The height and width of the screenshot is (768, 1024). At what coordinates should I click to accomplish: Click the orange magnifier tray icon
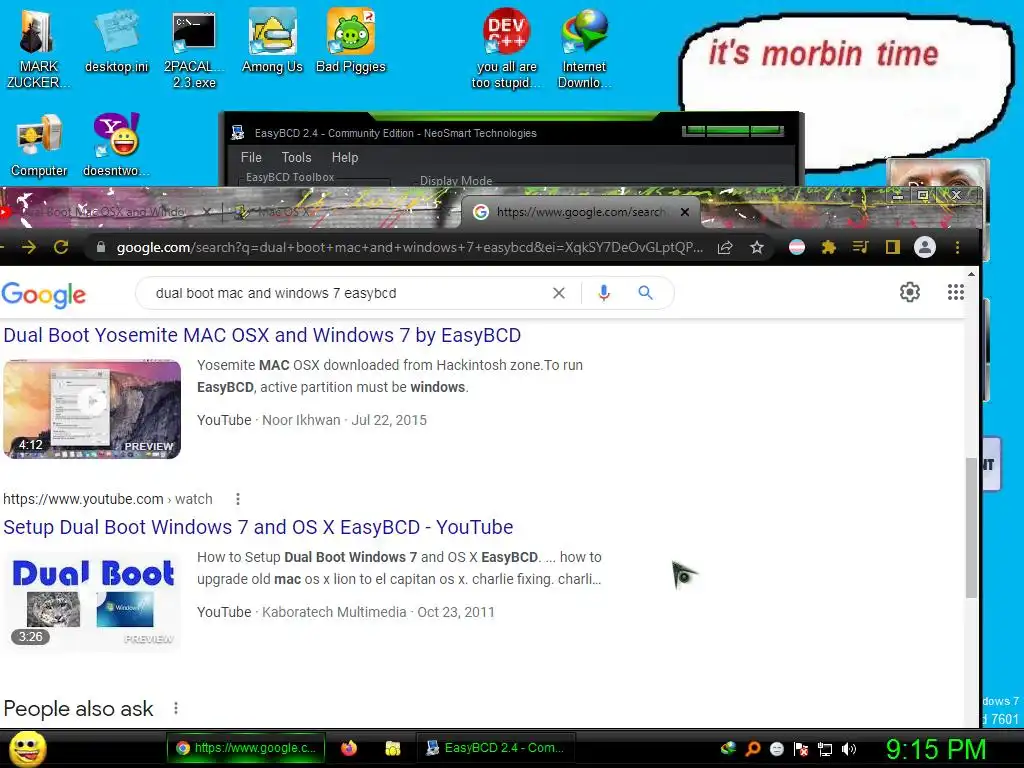(752, 748)
